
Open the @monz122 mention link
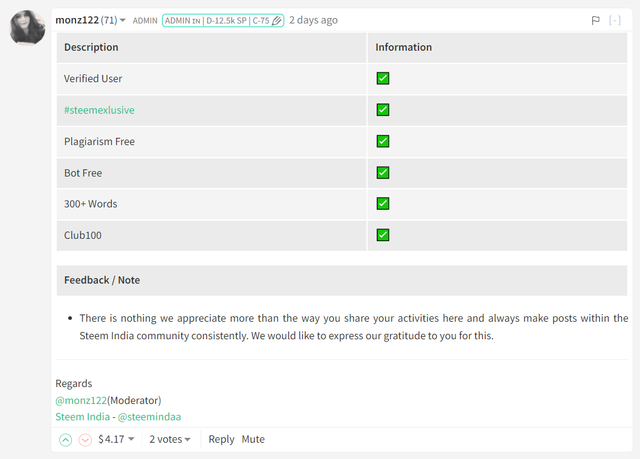tap(81, 400)
